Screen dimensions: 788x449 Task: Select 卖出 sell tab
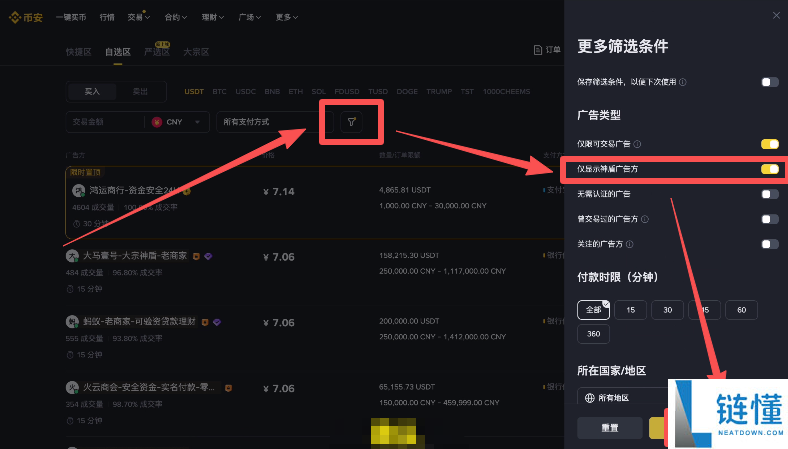(140, 92)
